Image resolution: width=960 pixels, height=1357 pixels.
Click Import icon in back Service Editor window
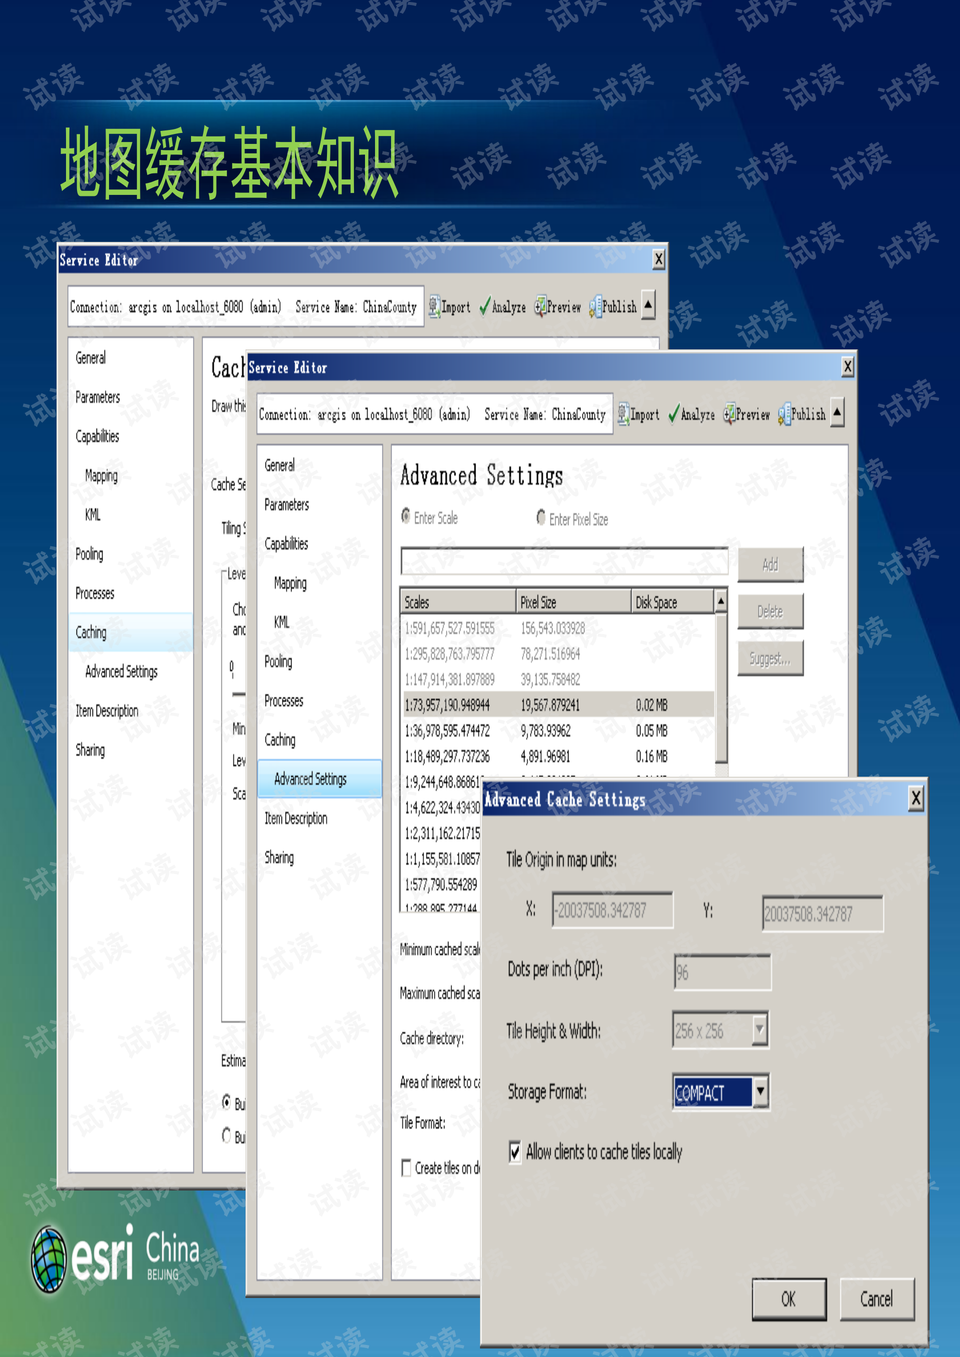pyautogui.click(x=435, y=307)
